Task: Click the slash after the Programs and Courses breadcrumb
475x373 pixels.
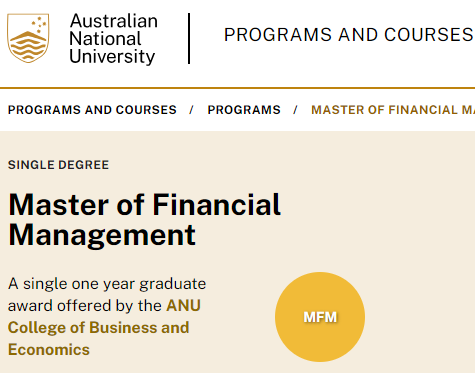Action: (191, 110)
